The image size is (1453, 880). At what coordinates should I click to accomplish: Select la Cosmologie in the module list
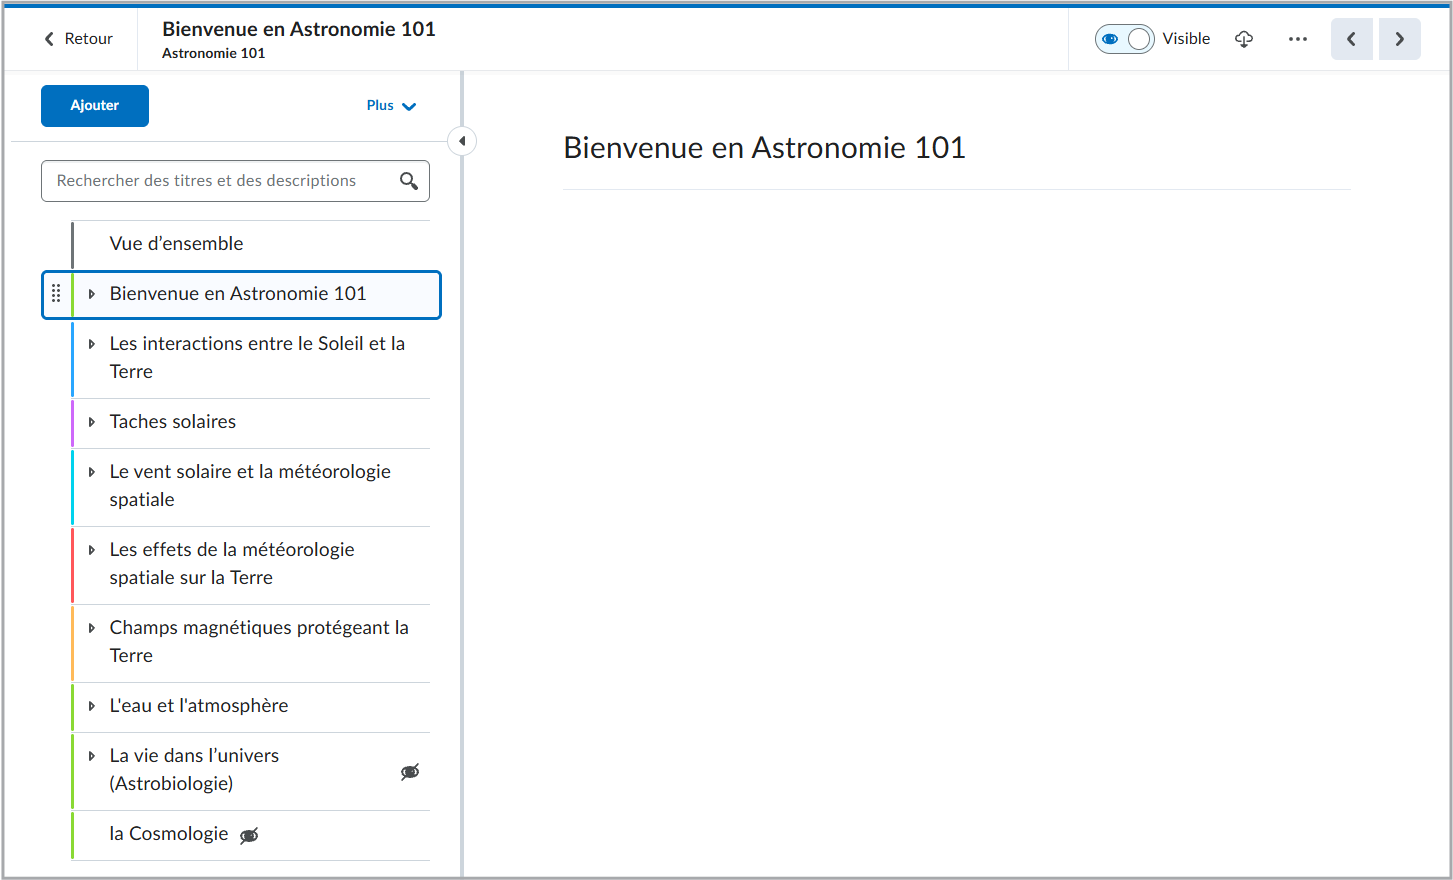tap(169, 834)
